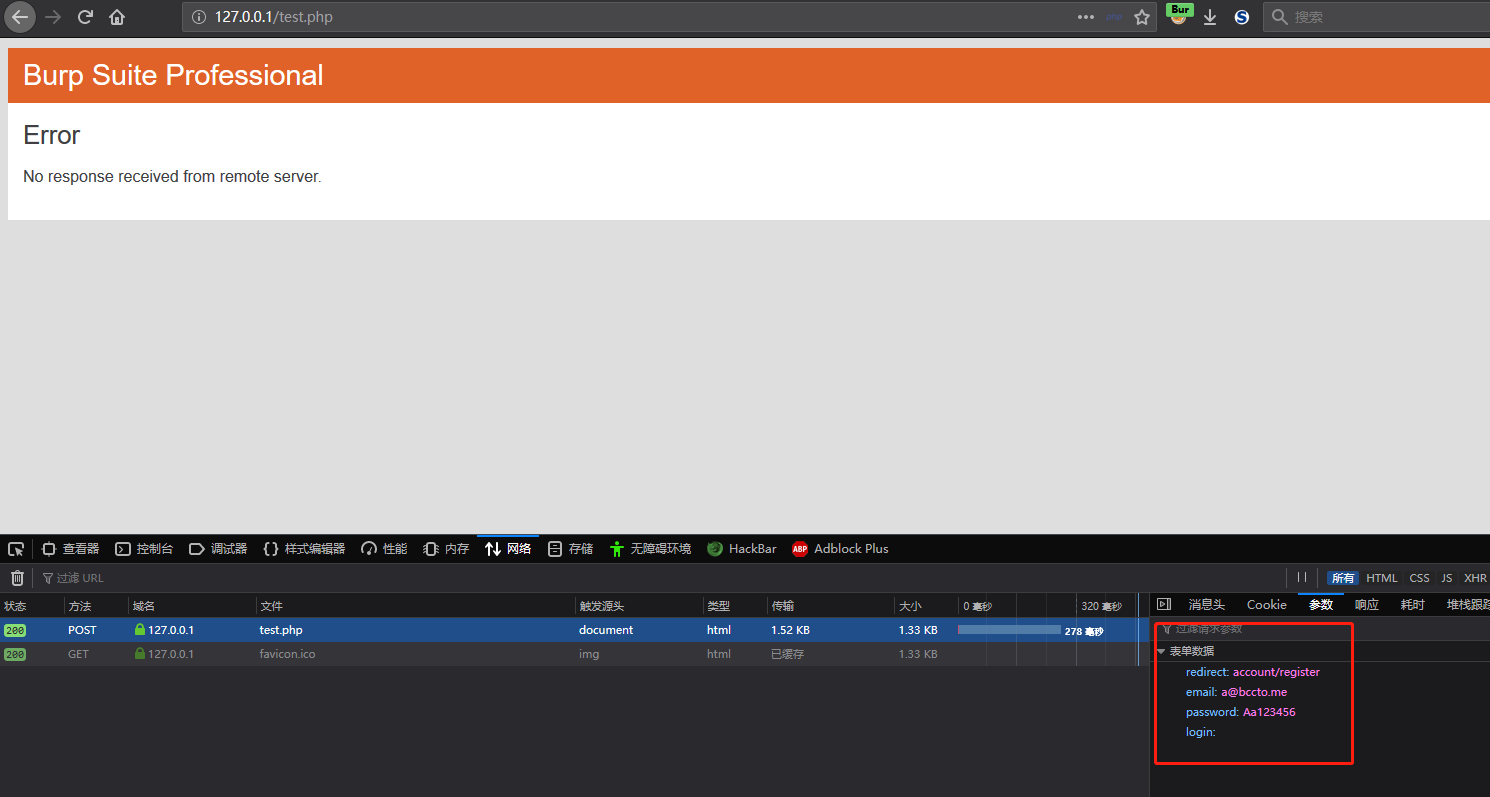Go back with the browser back arrow
The image size is (1490, 797).
(20, 17)
